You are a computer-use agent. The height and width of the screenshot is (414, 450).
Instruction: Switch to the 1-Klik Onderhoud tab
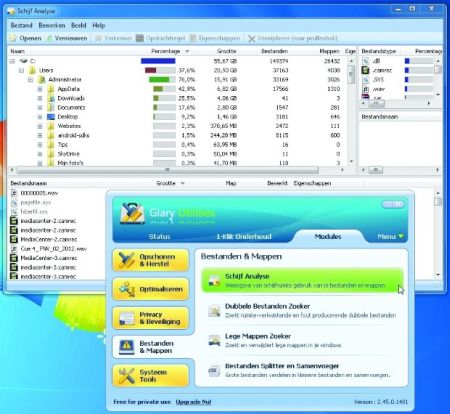pyautogui.click(x=244, y=236)
